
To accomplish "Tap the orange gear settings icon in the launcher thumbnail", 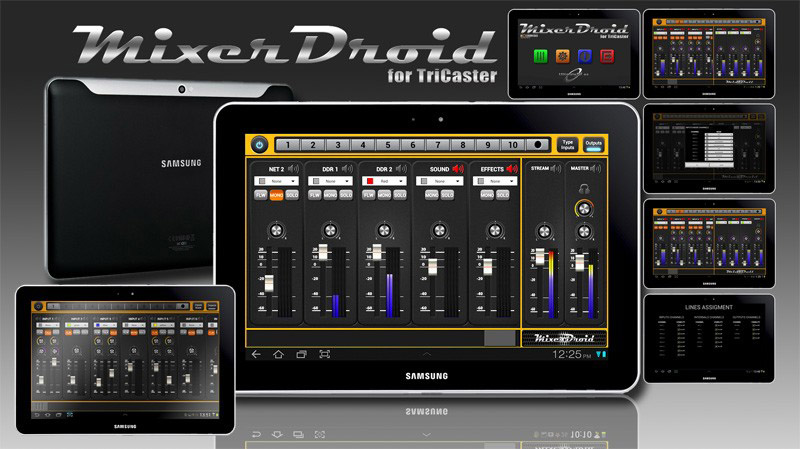I will point(562,56).
